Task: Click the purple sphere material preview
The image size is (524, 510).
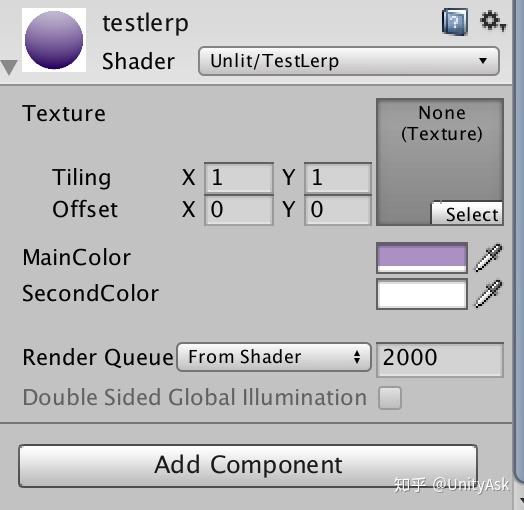Action: click(x=54, y=40)
